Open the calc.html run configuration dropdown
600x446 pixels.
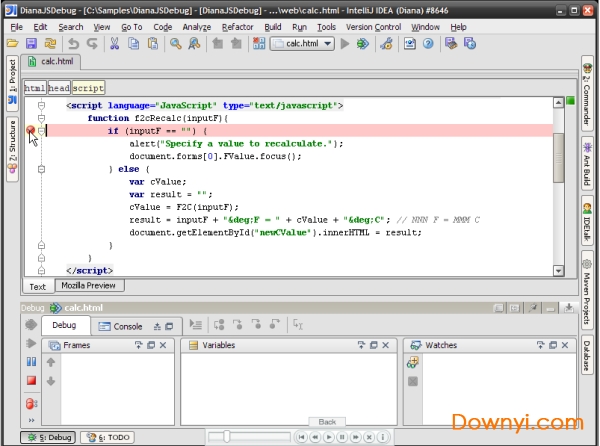click(x=302, y=44)
